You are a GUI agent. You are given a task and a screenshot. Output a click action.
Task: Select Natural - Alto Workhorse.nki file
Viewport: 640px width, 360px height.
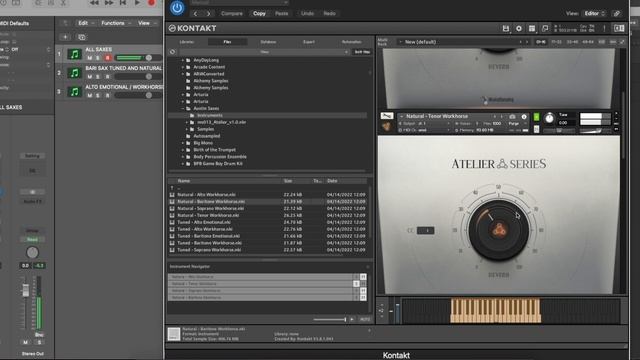click(206, 195)
